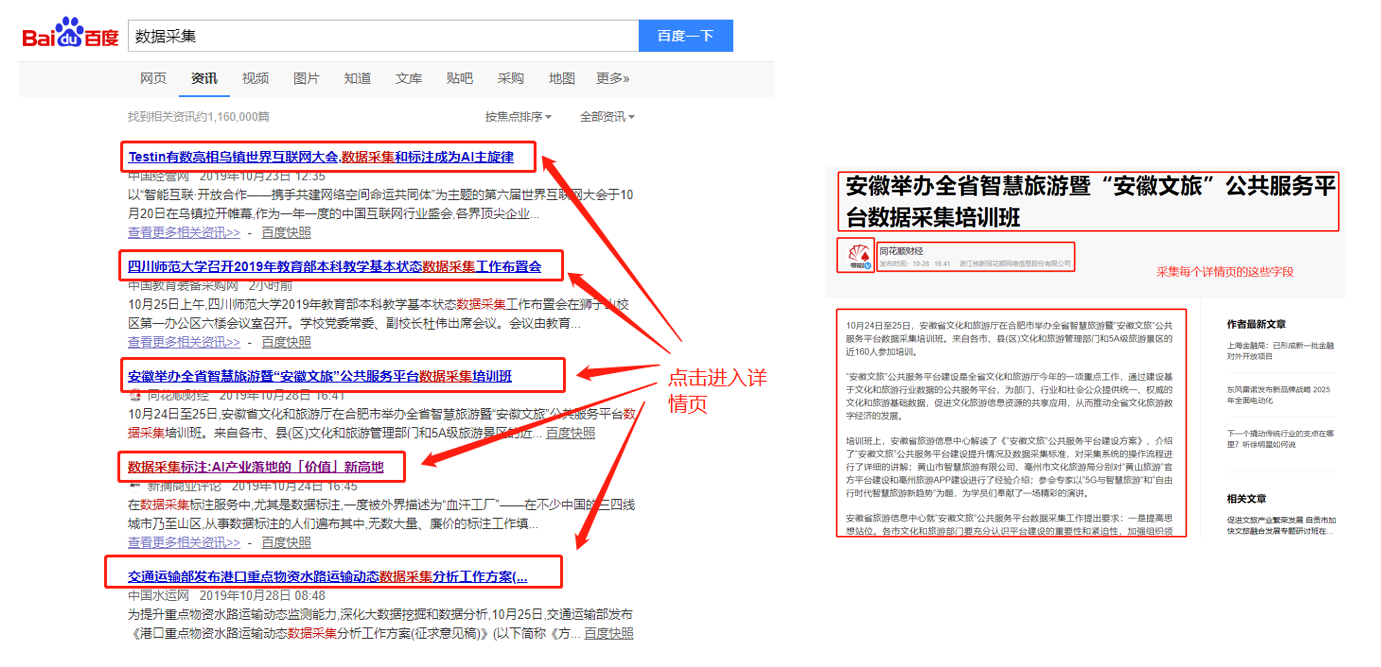Click 查看更多相关资讯 under the 四川师范大学 result

pyautogui.click(x=184, y=342)
